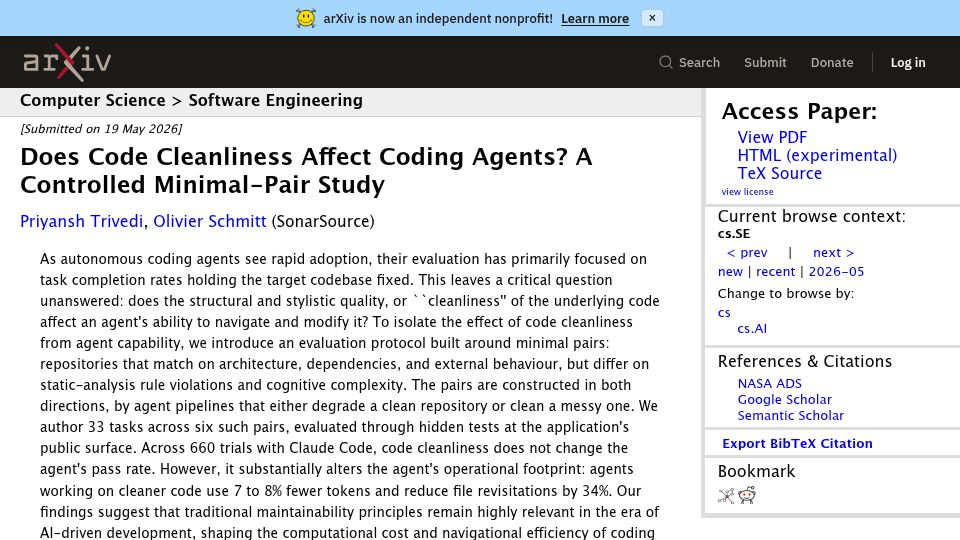Viewport: 960px width, 540px height.
Task: Click the Access Paper heading
Action: [799, 111]
